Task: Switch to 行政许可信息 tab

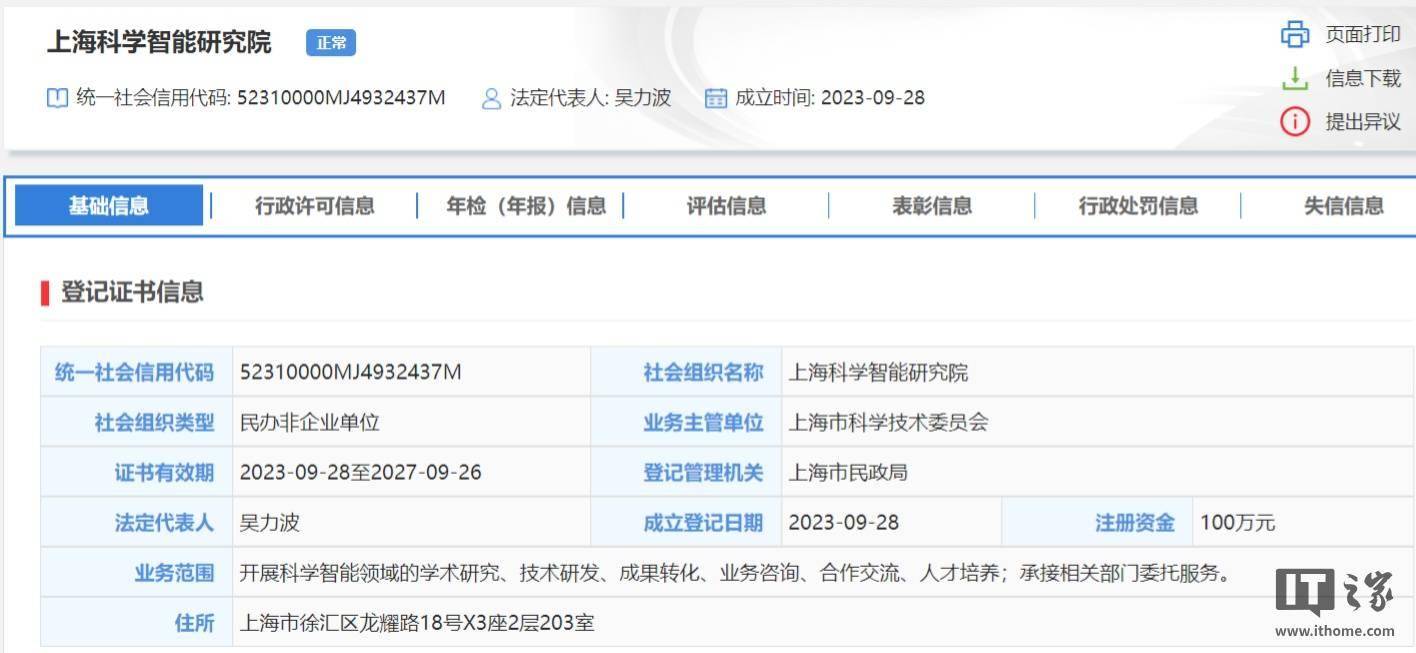Action: [x=315, y=206]
